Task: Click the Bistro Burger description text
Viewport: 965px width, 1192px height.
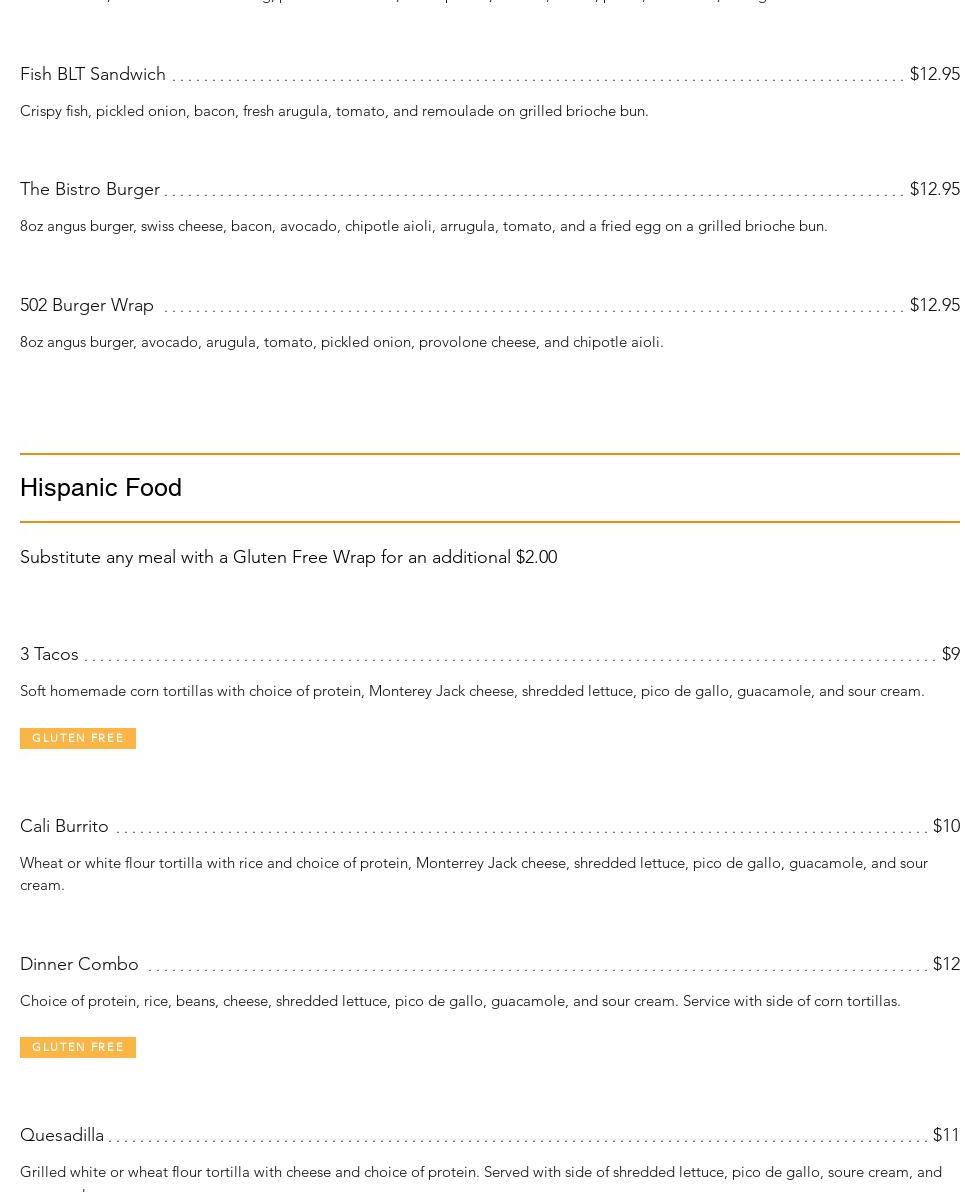Action: point(423,226)
